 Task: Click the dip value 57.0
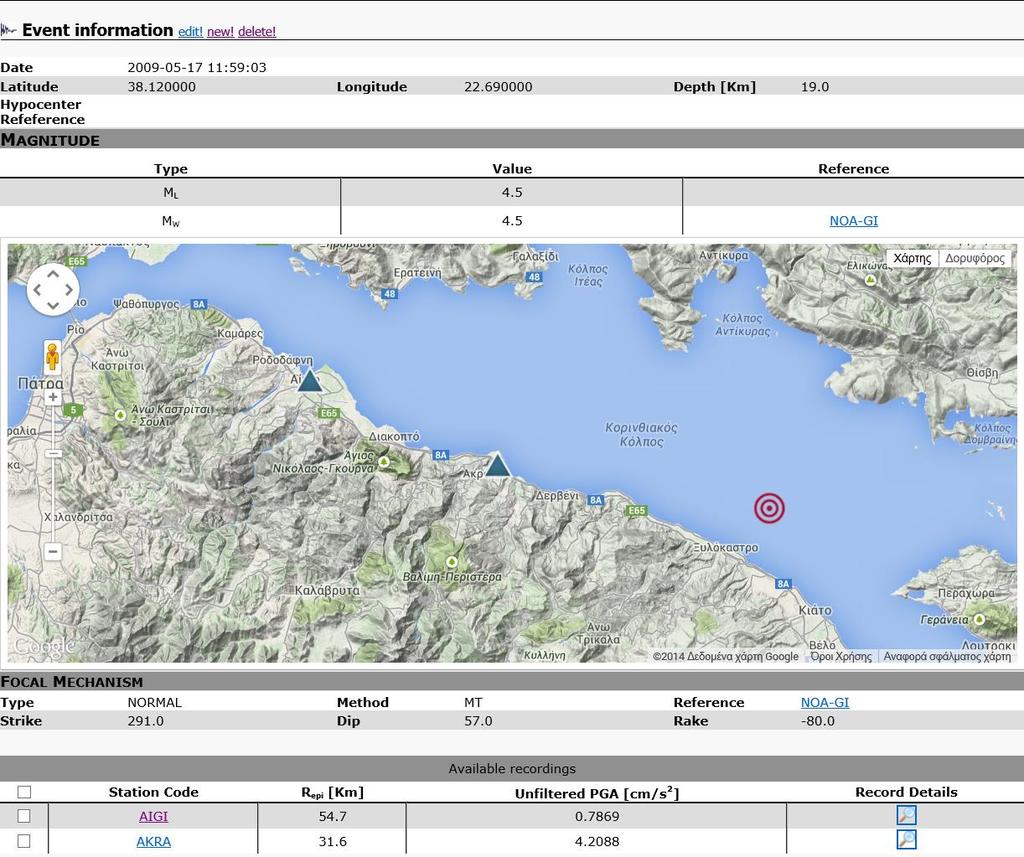point(478,721)
